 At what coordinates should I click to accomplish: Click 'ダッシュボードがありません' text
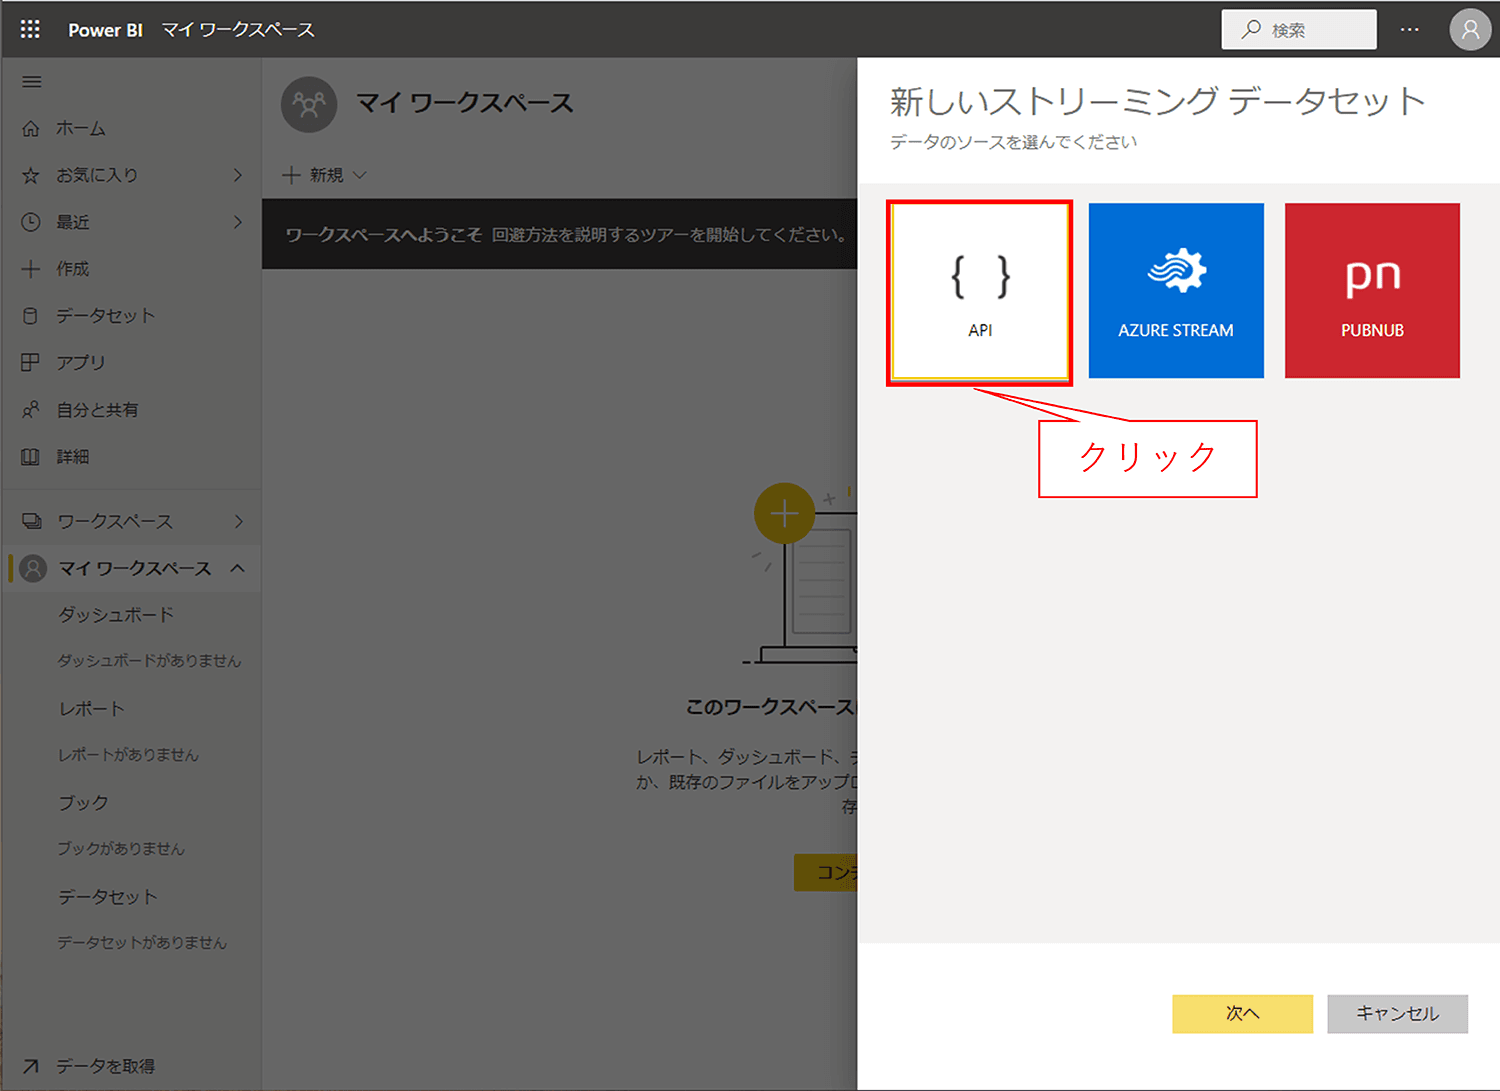(149, 661)
